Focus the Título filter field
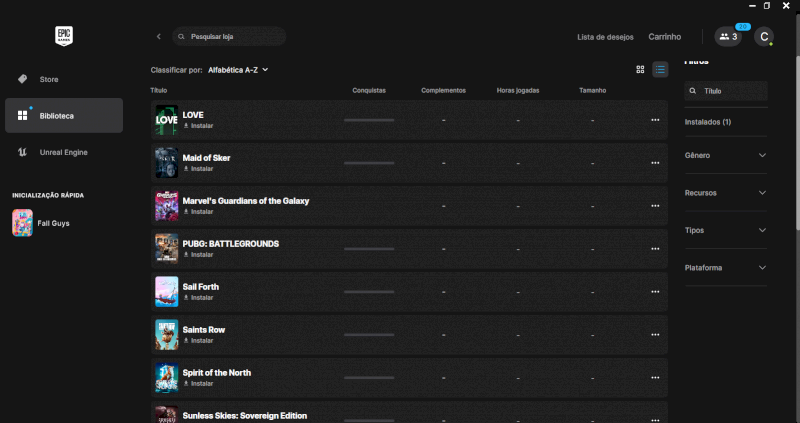The width and height of the screenshot is (800, 423). [726, 91]
